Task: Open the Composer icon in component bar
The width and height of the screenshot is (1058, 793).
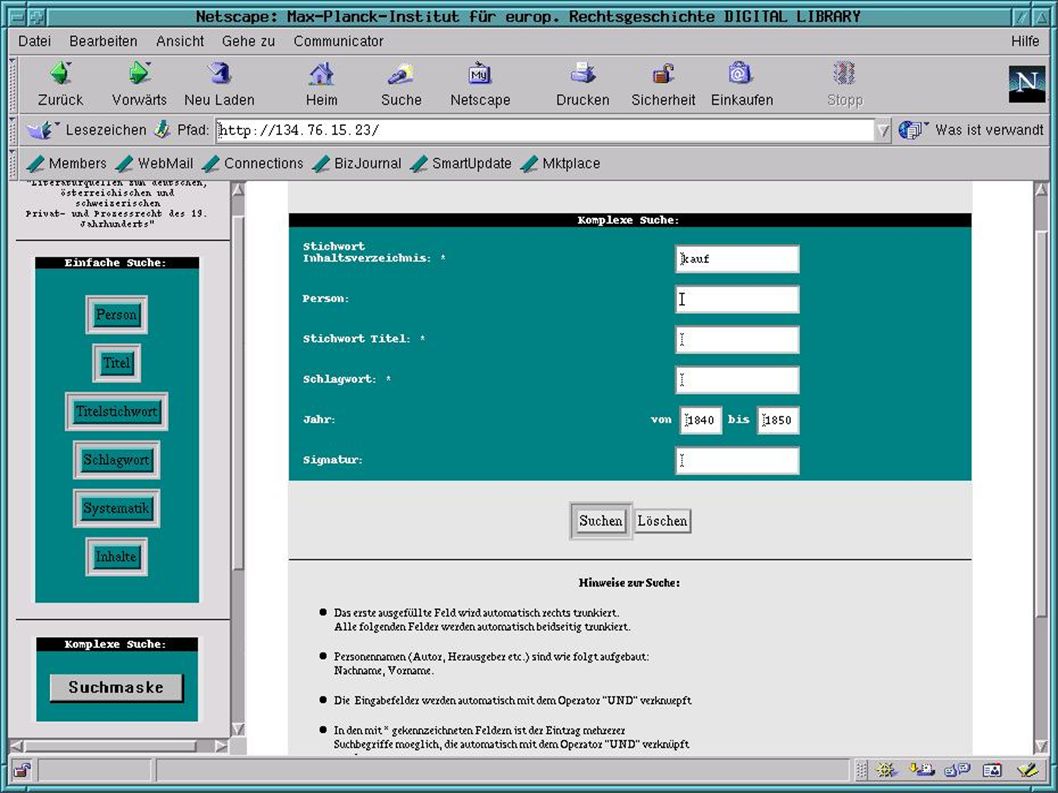Action: (1028, 769)
